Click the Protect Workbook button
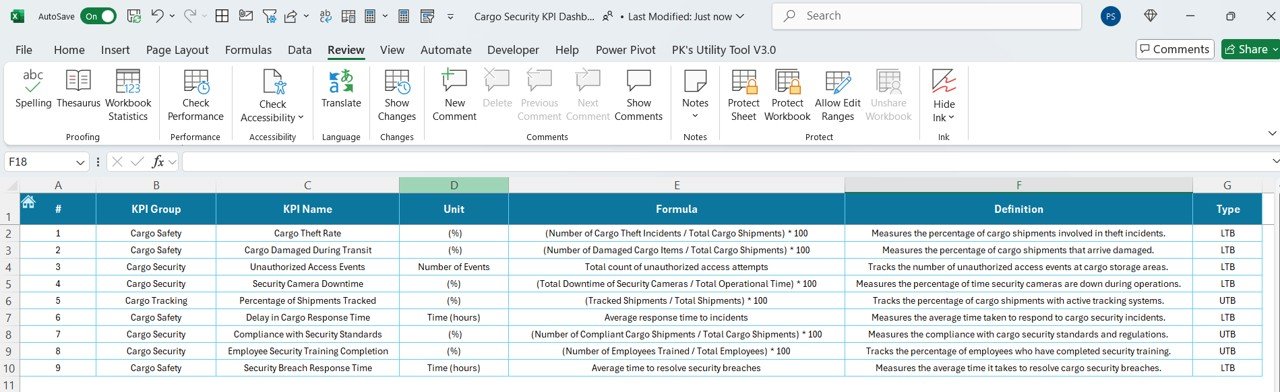Screen dimensions: 1280x392 coord(787,95)
